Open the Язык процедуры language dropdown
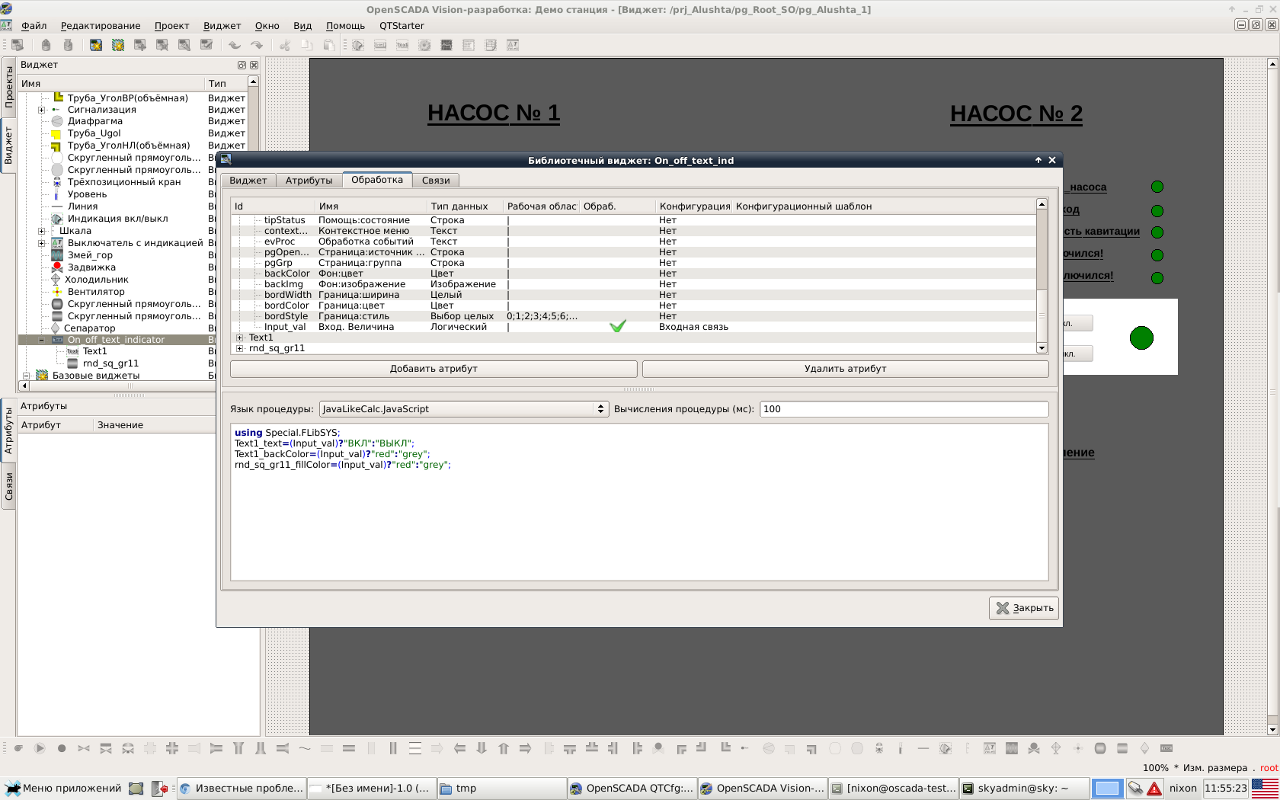This screenshot has width=1280, height=800. pos(463,409)
